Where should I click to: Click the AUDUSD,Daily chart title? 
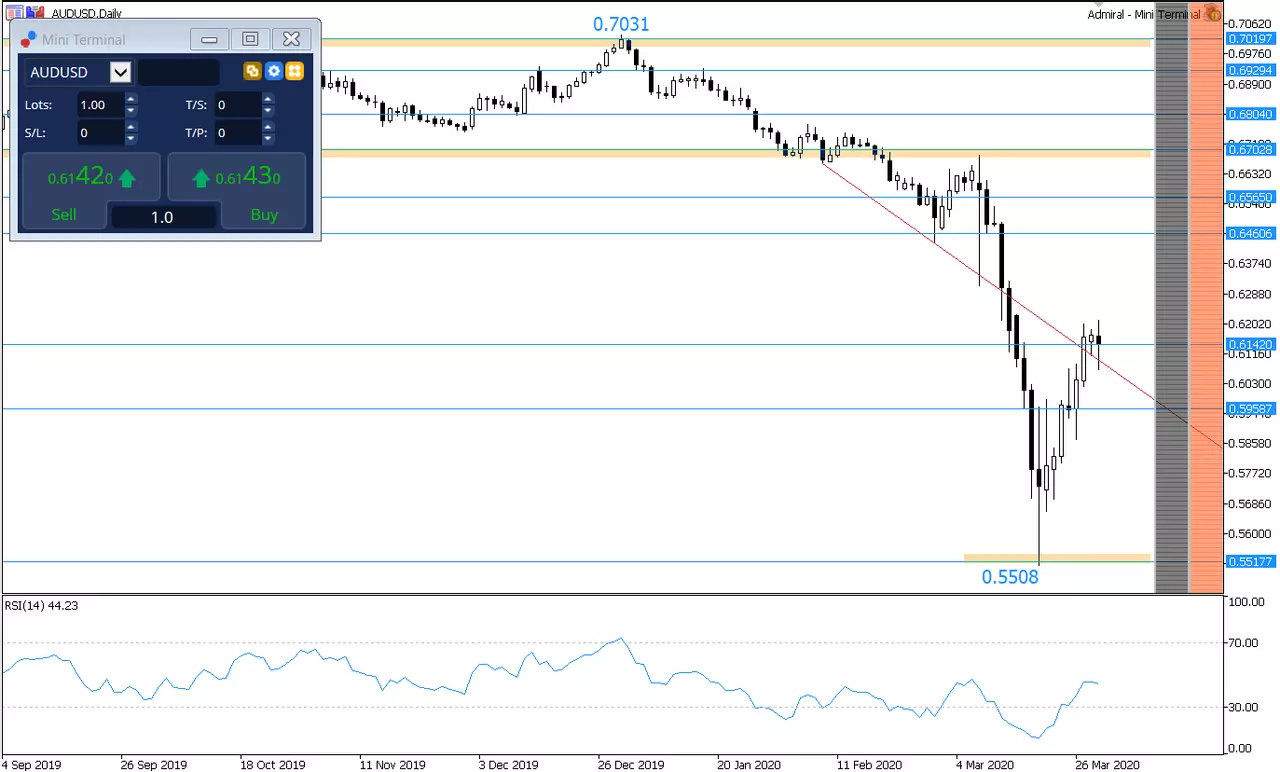87,14
